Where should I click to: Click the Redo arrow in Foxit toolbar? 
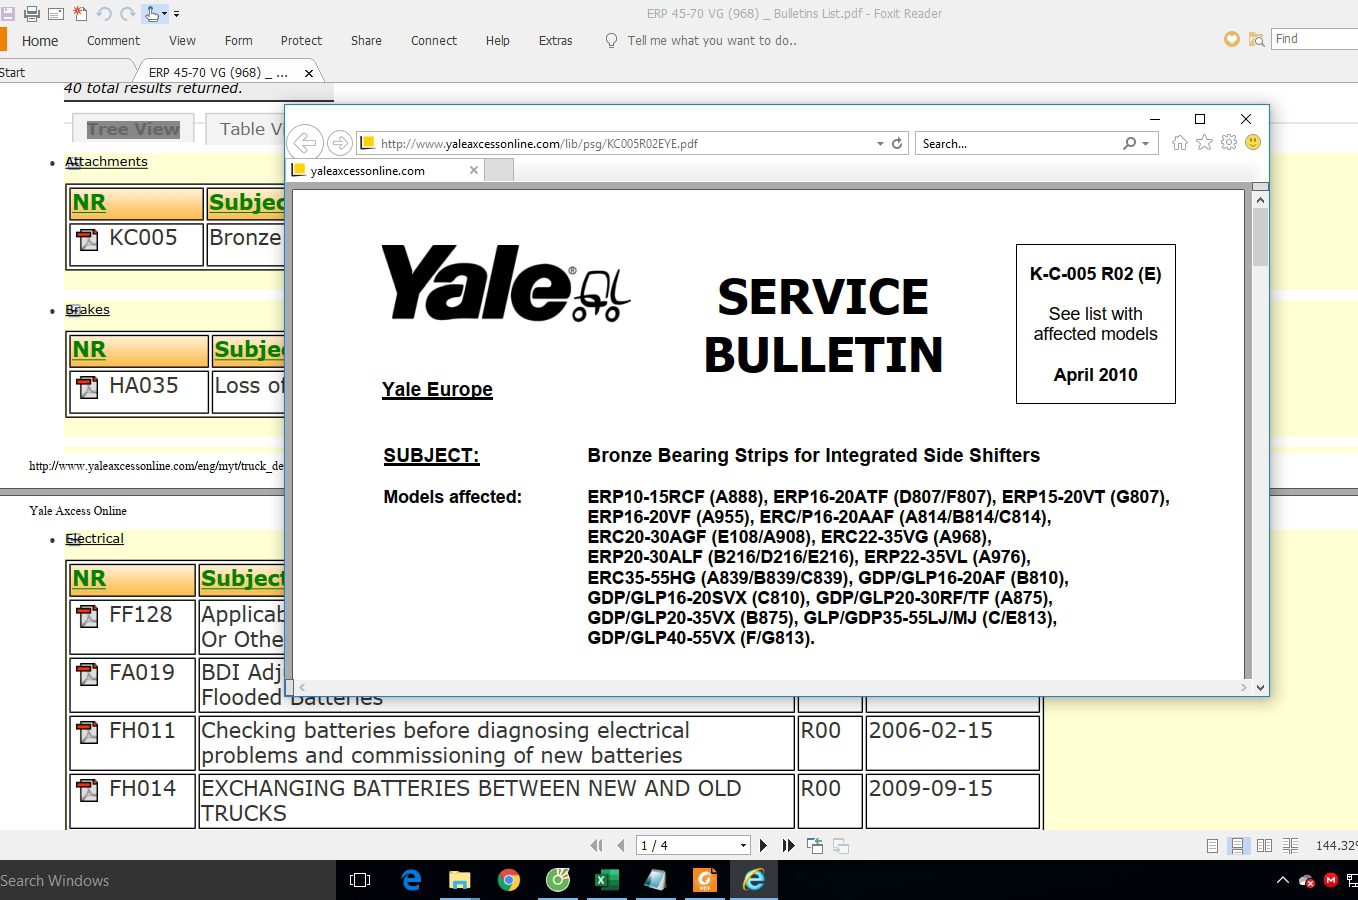127,14
